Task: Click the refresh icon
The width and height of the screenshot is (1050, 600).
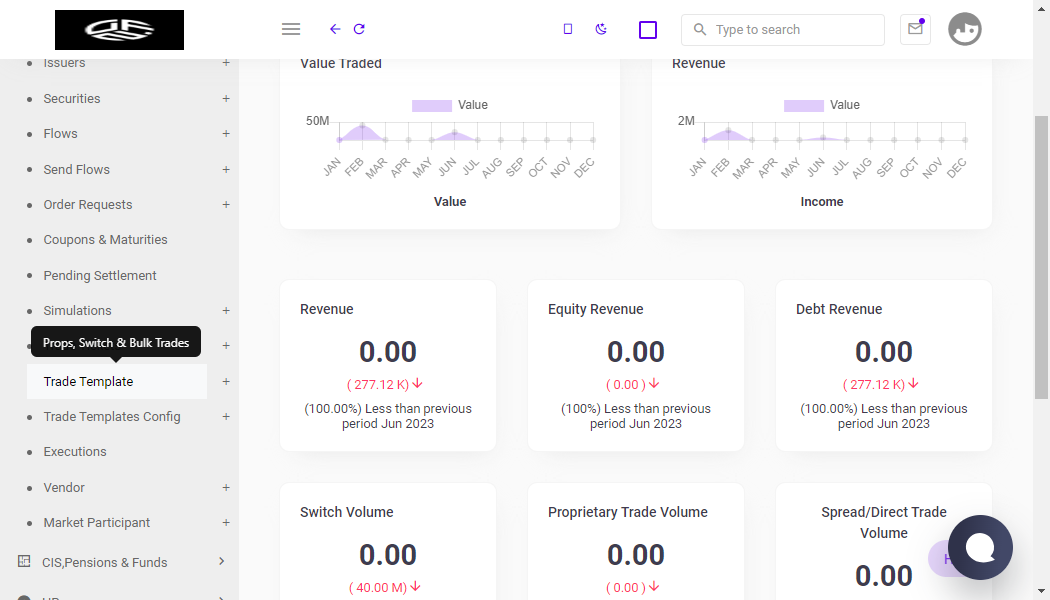Action: (359, 29)
